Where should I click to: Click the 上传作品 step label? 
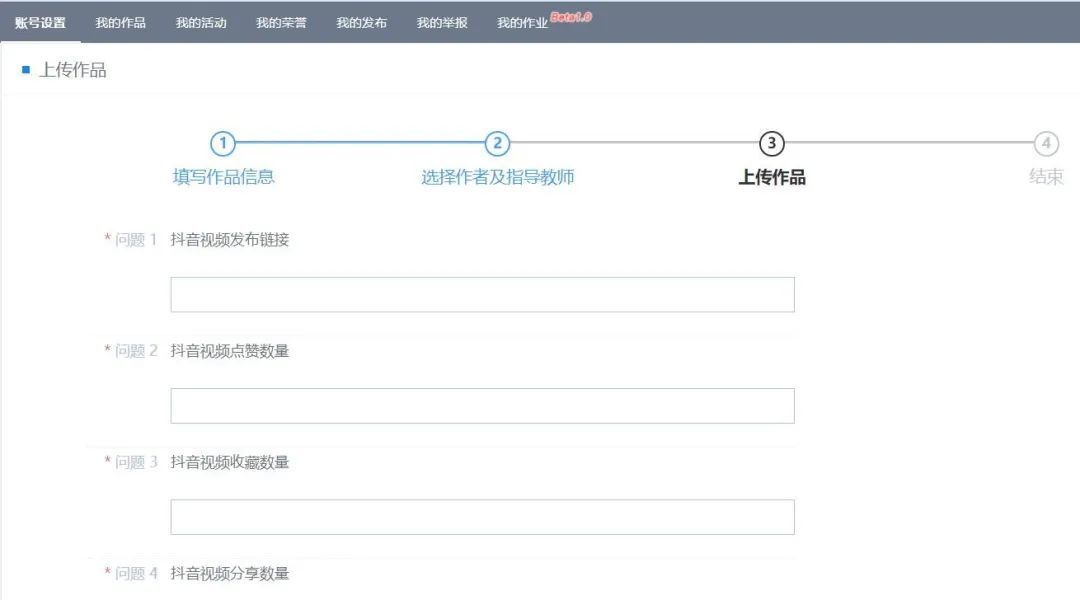pyautogui.click(x=771, y=177)
